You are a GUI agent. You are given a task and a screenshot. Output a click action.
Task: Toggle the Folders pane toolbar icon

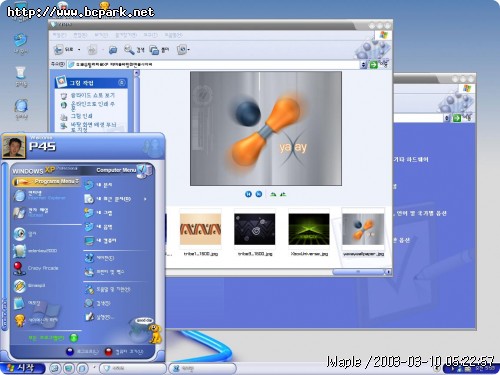(154, 50)
